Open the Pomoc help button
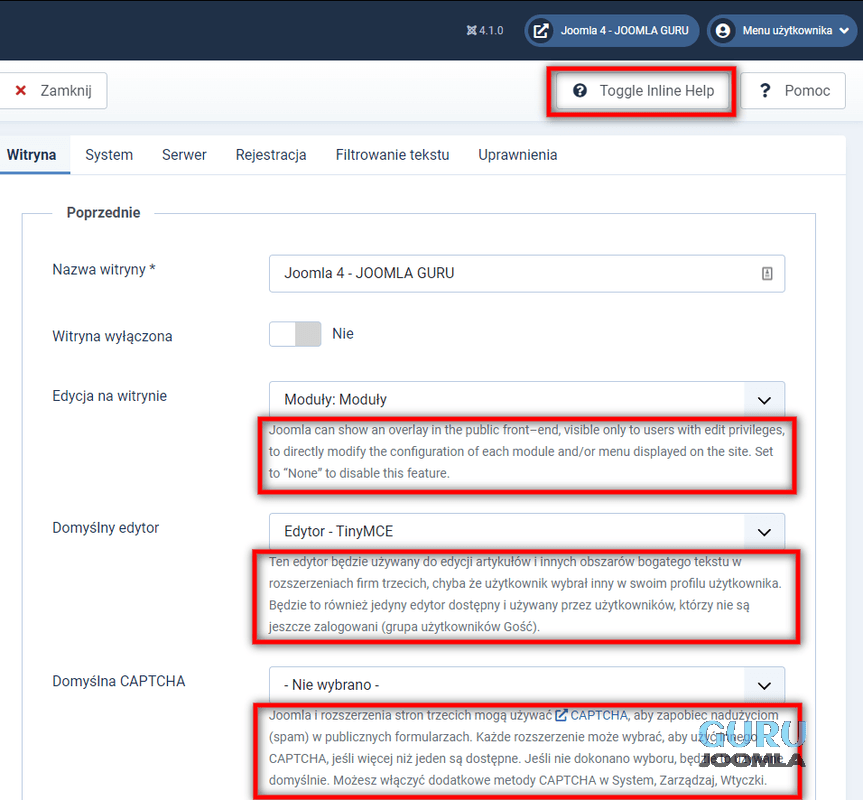 793,91
